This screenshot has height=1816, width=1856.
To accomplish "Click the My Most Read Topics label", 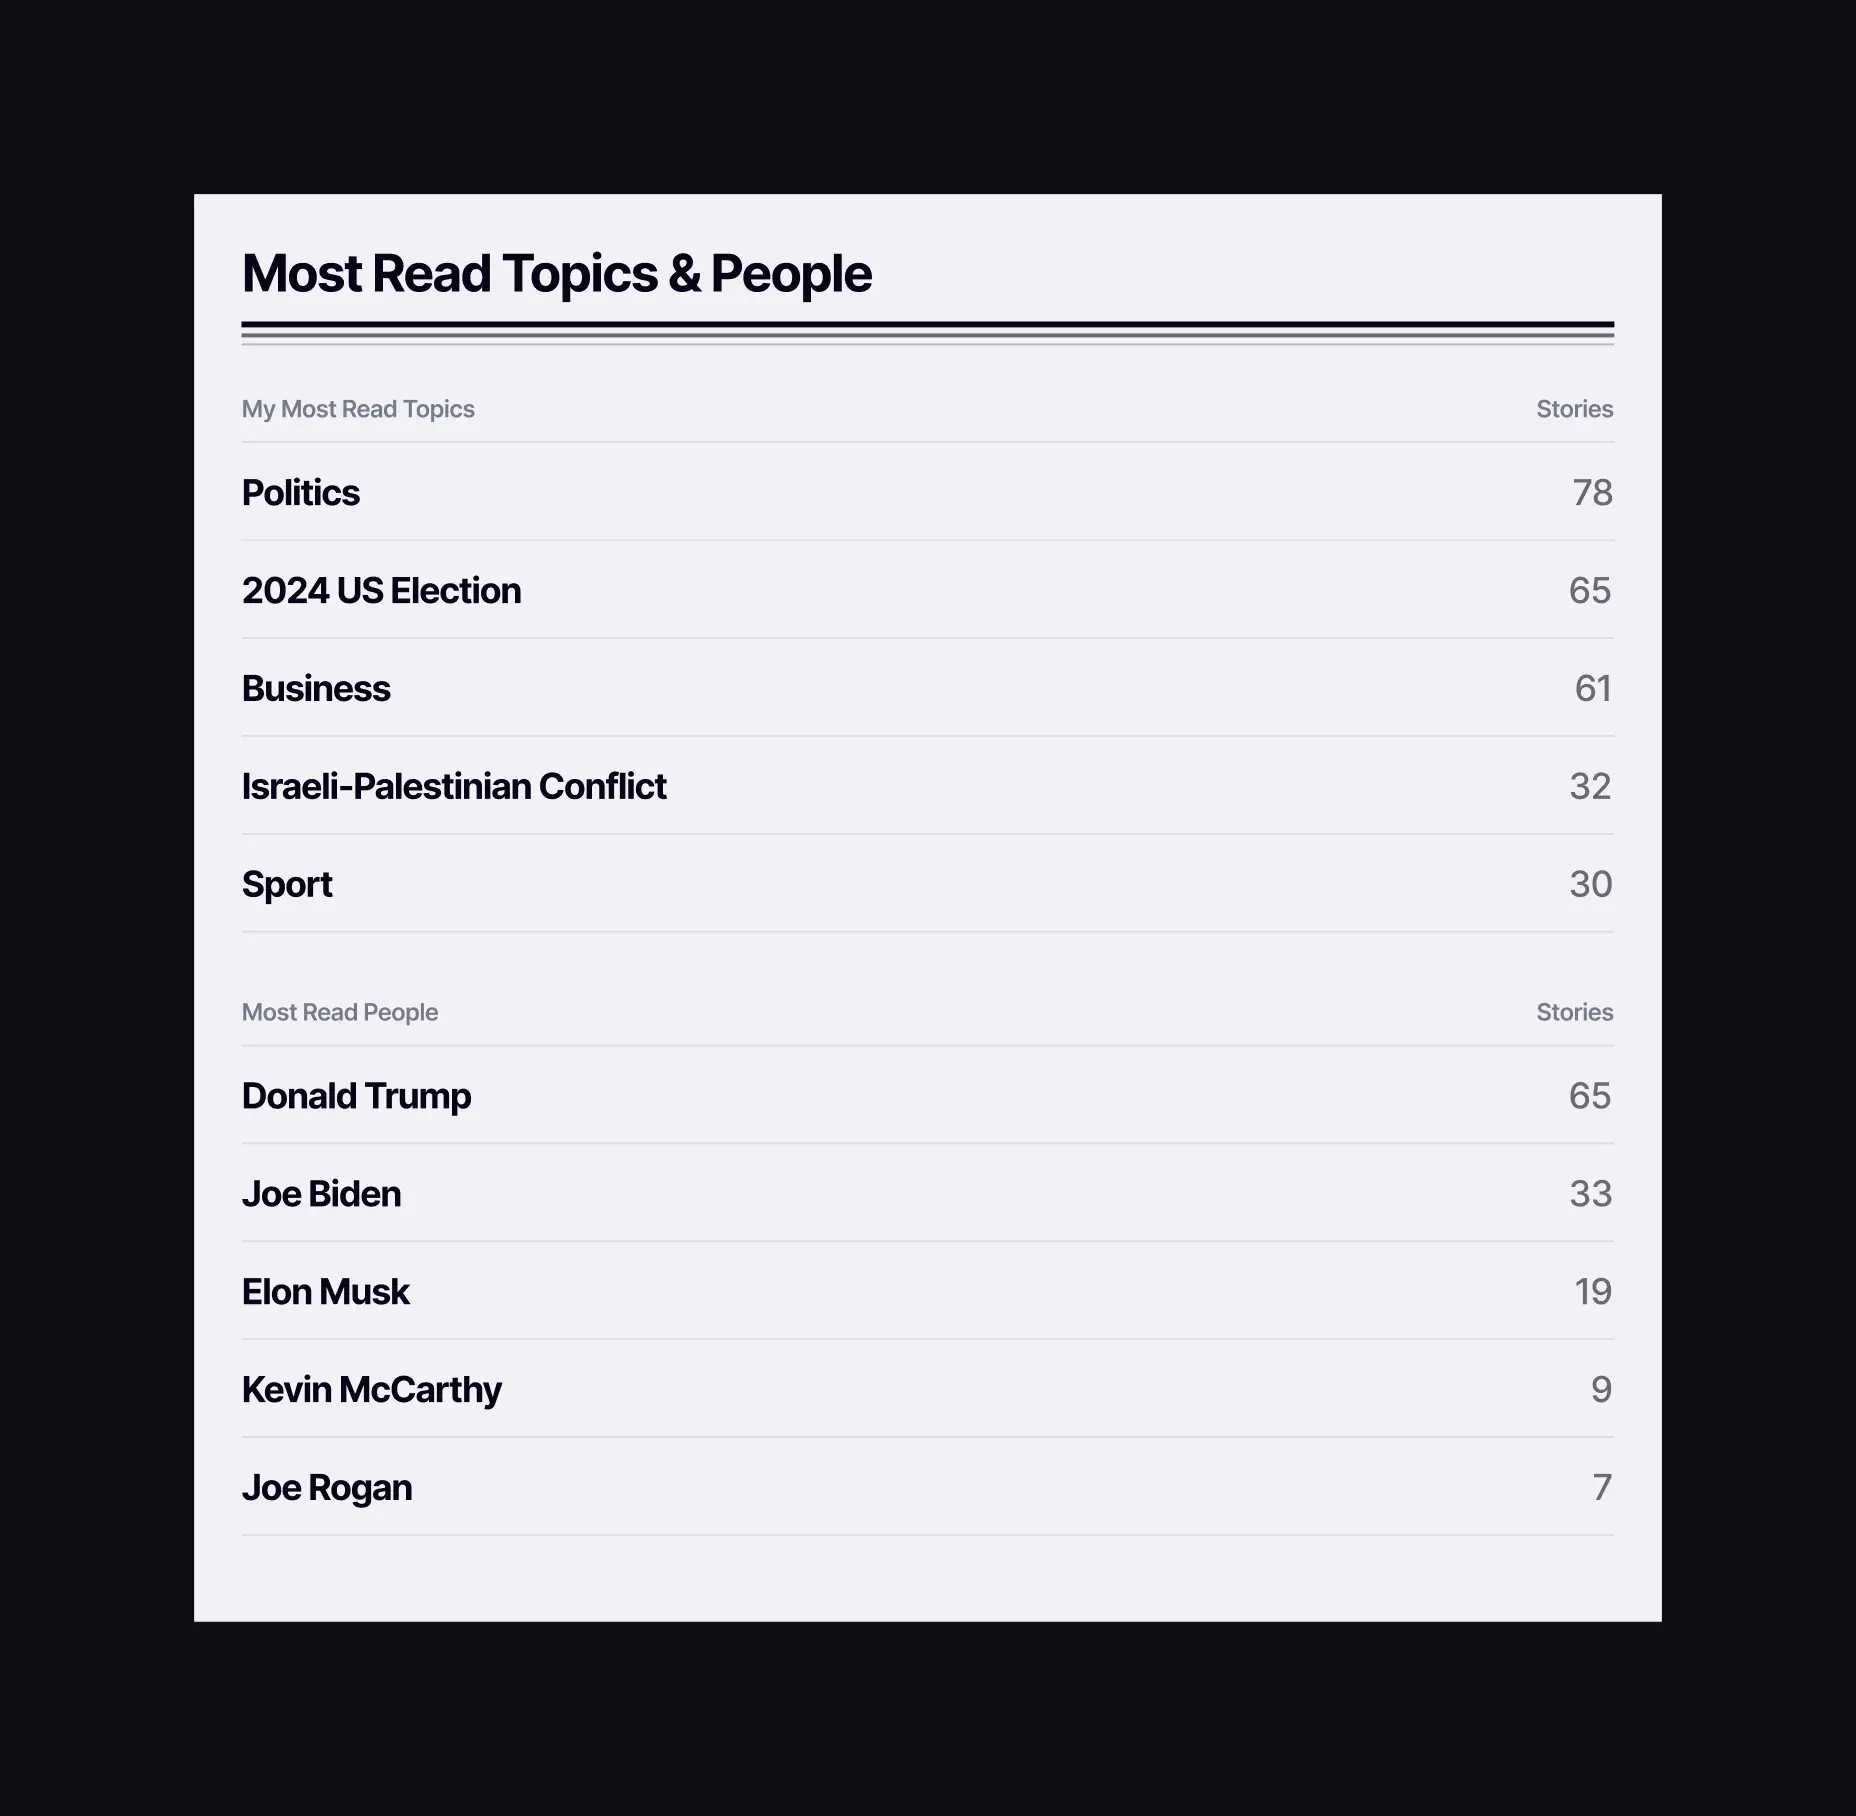I will pos(358,409).
